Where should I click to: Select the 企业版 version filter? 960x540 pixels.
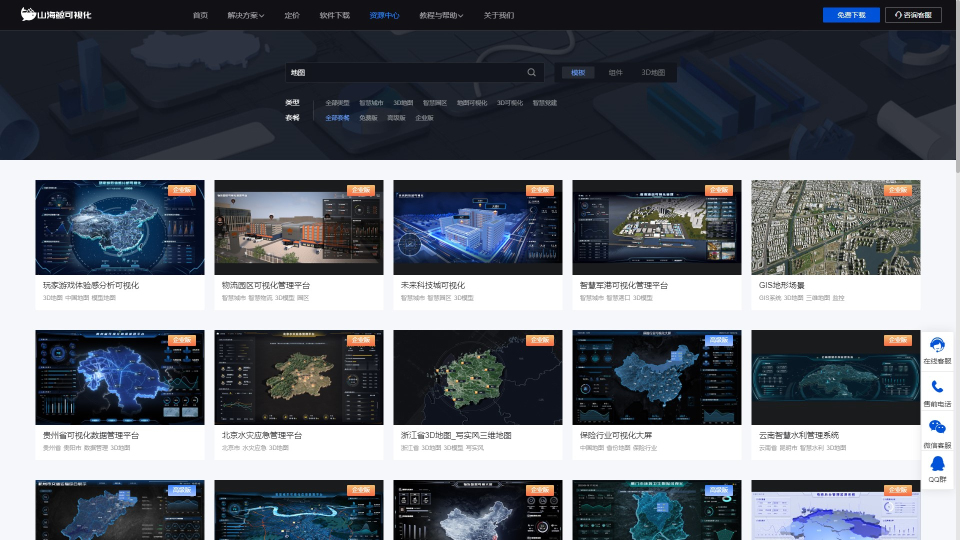point(424,118)
